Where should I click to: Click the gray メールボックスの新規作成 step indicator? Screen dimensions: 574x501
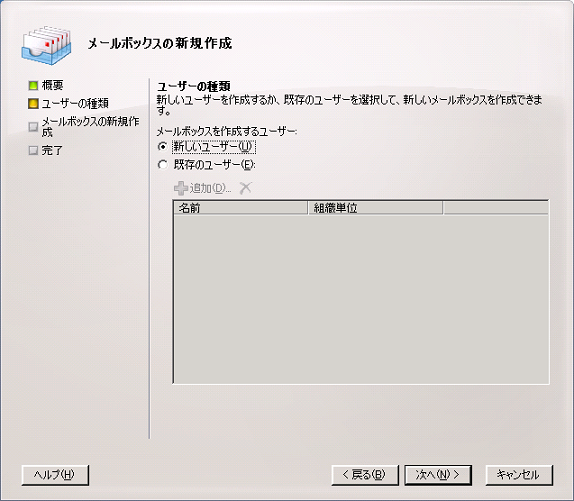(x=33, y=127)
